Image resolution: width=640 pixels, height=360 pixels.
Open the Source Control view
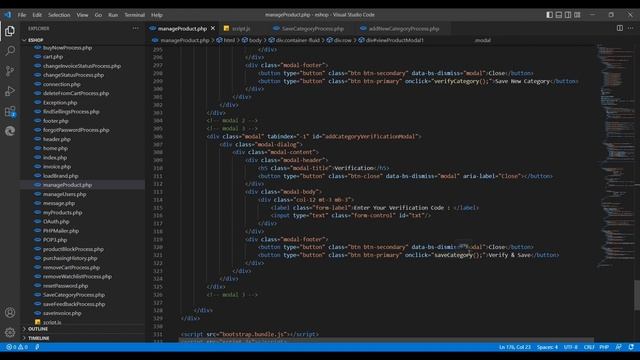[10, 71]
